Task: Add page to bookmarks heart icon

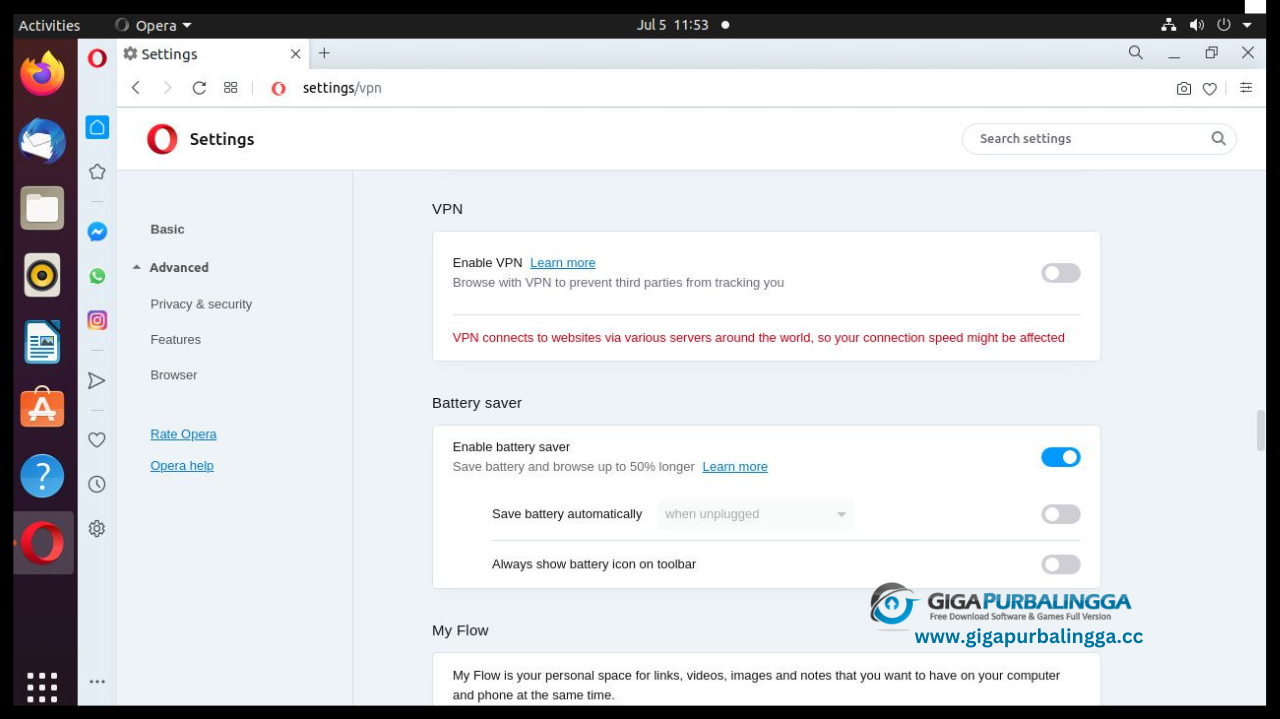Action: pos(1210,88)
